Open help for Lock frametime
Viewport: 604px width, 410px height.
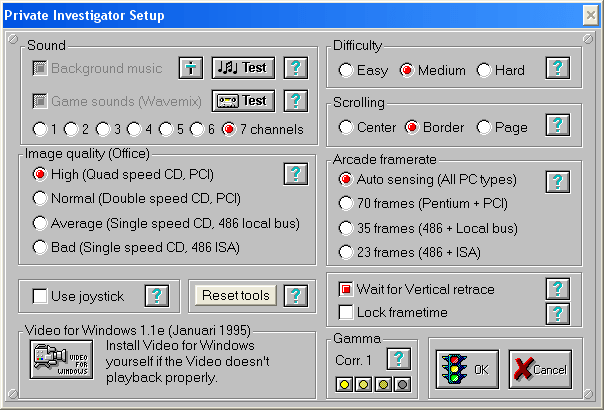coord(558,314)
